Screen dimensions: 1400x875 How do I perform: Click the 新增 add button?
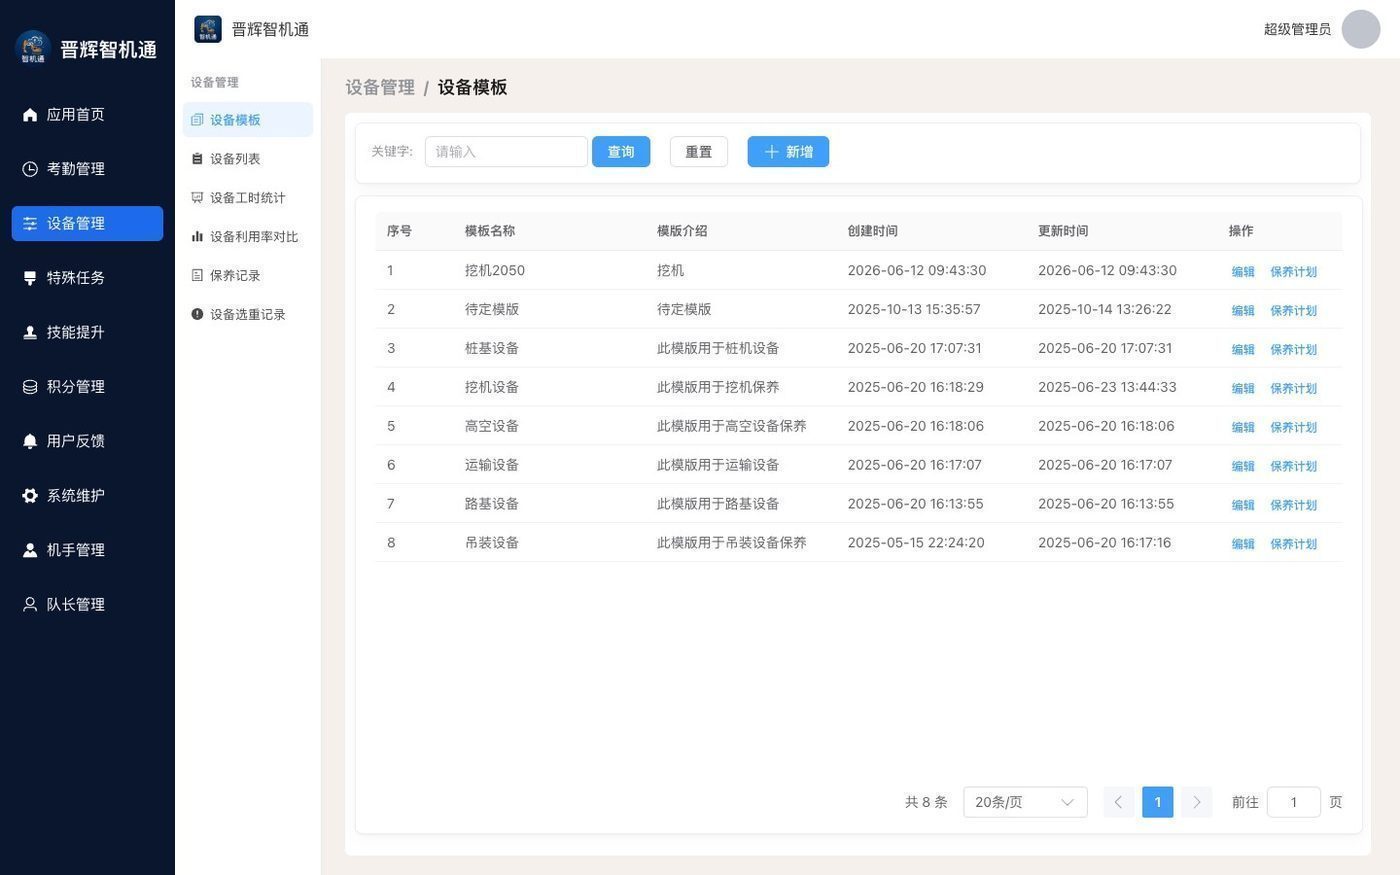788,152
